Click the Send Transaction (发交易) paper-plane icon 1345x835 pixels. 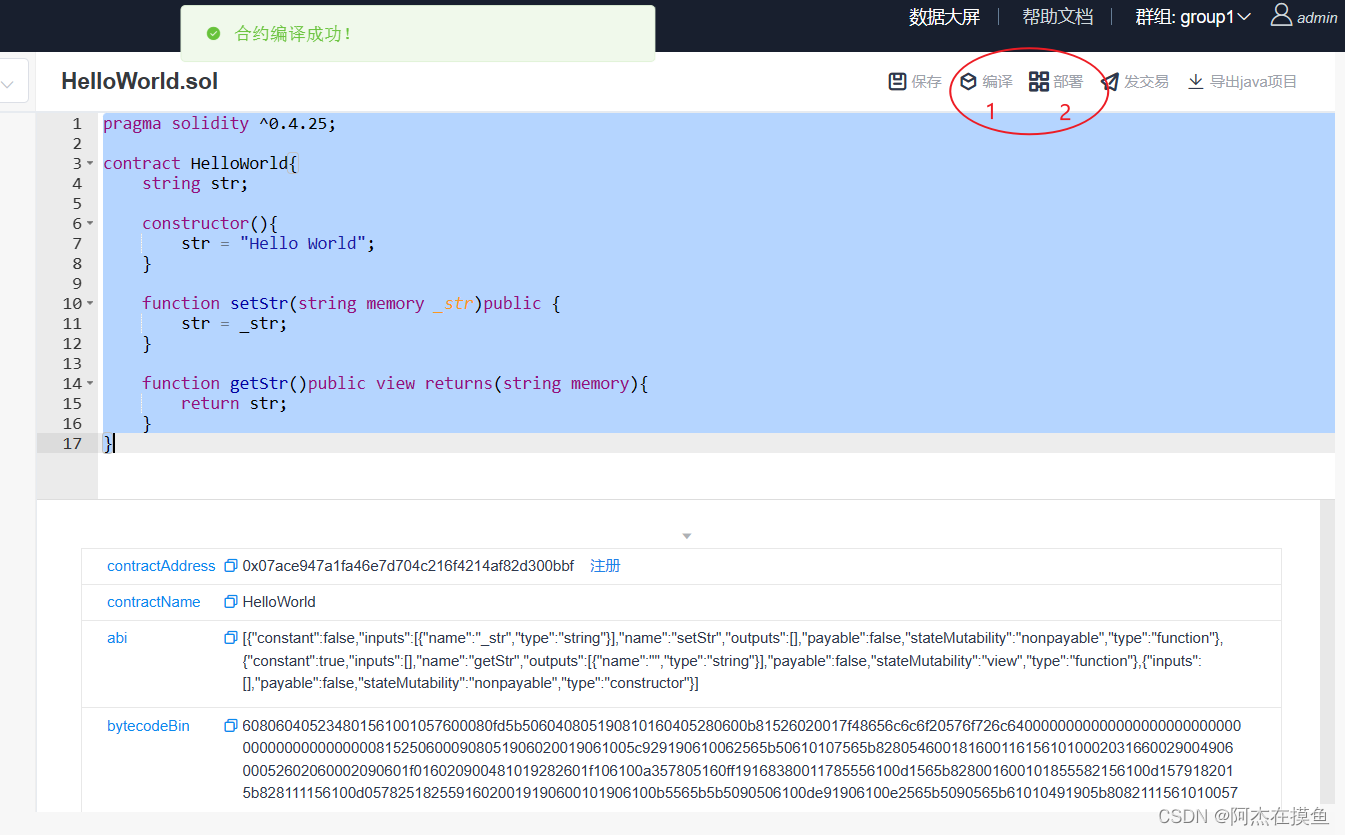(1110, 81)
